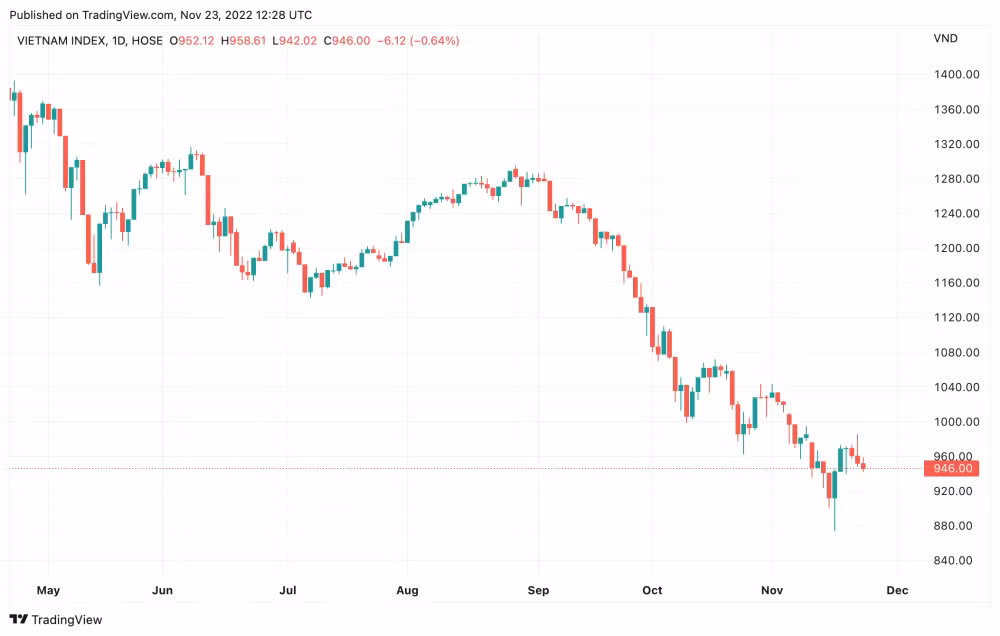Select the May label on time axis

point(48,590)
